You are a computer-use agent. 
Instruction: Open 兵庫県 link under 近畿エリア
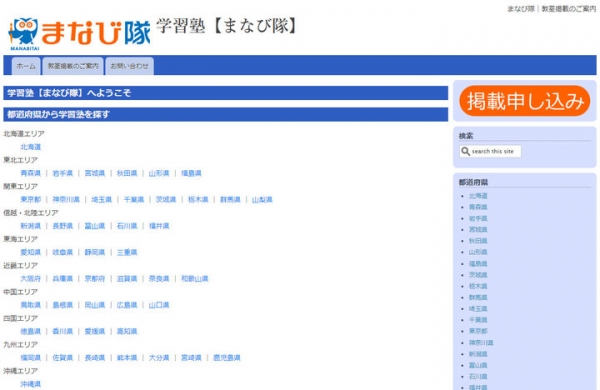[x=63, y=279]
